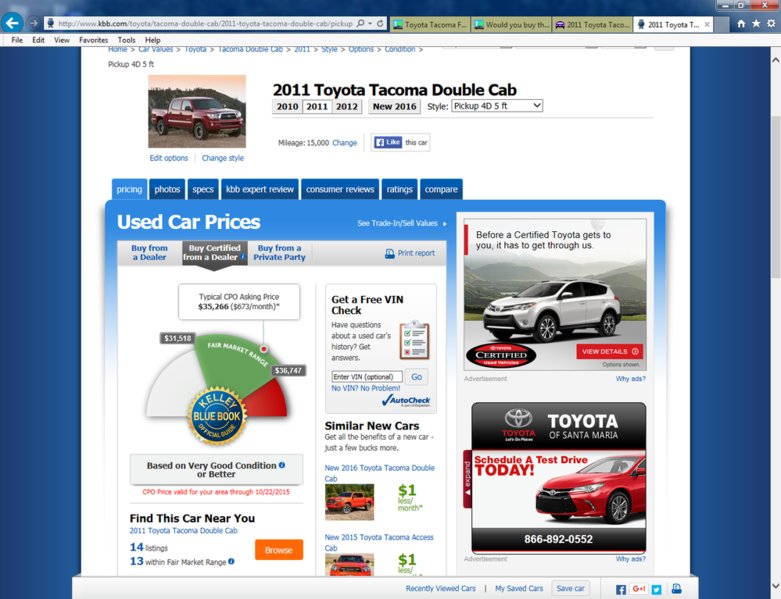
Task: Click info icon beside Fair Market Range
Action: (231, 561)
